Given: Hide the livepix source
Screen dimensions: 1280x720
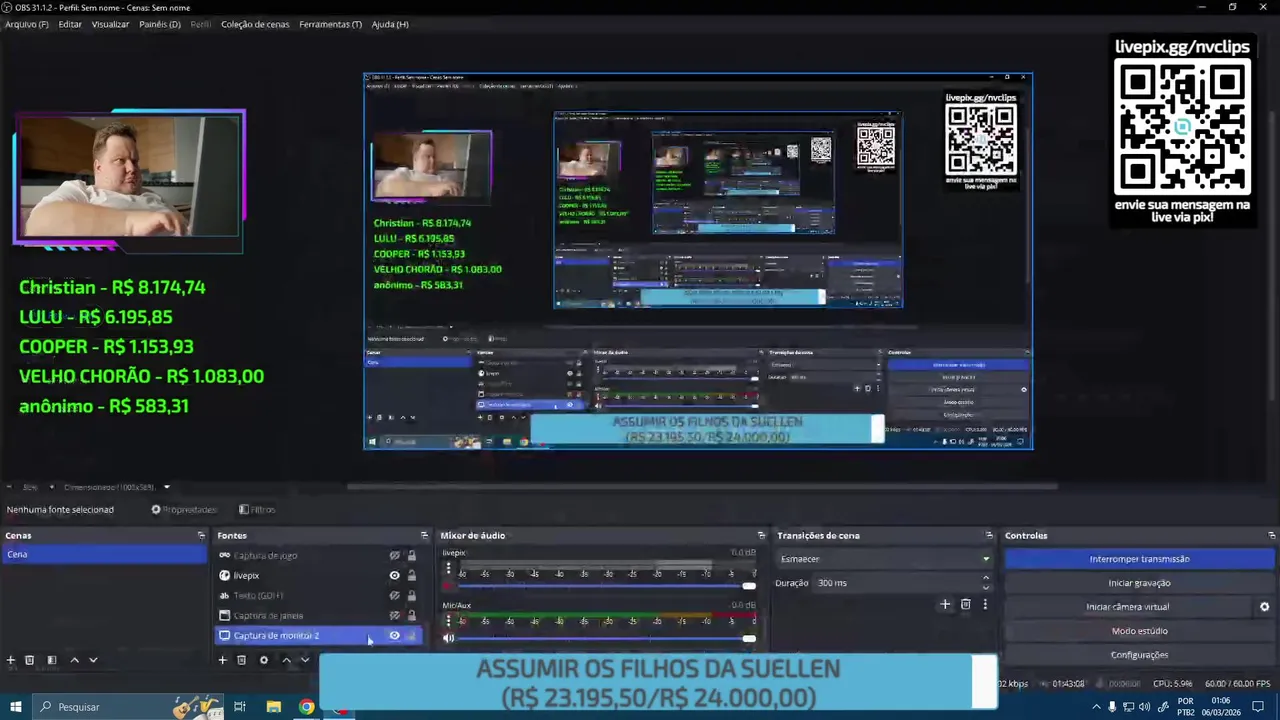Looking at the screenshot, I should 394,576.
